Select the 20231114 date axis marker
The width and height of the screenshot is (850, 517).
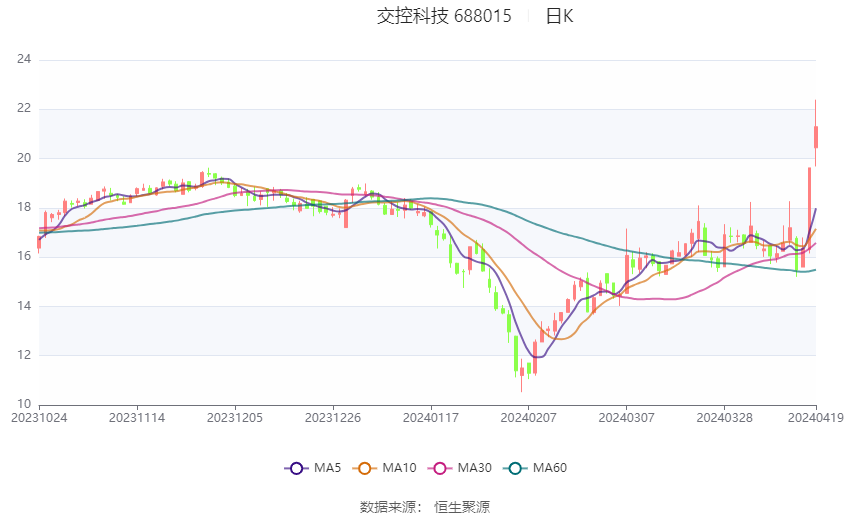[x=137, y=418]
